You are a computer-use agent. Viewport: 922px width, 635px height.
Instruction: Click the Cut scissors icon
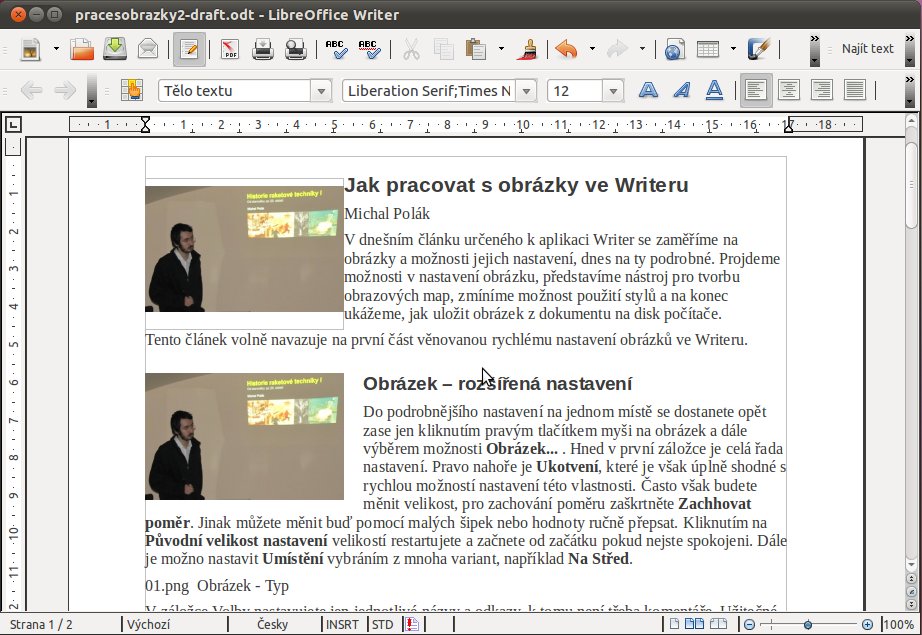[x=411, y=49]
